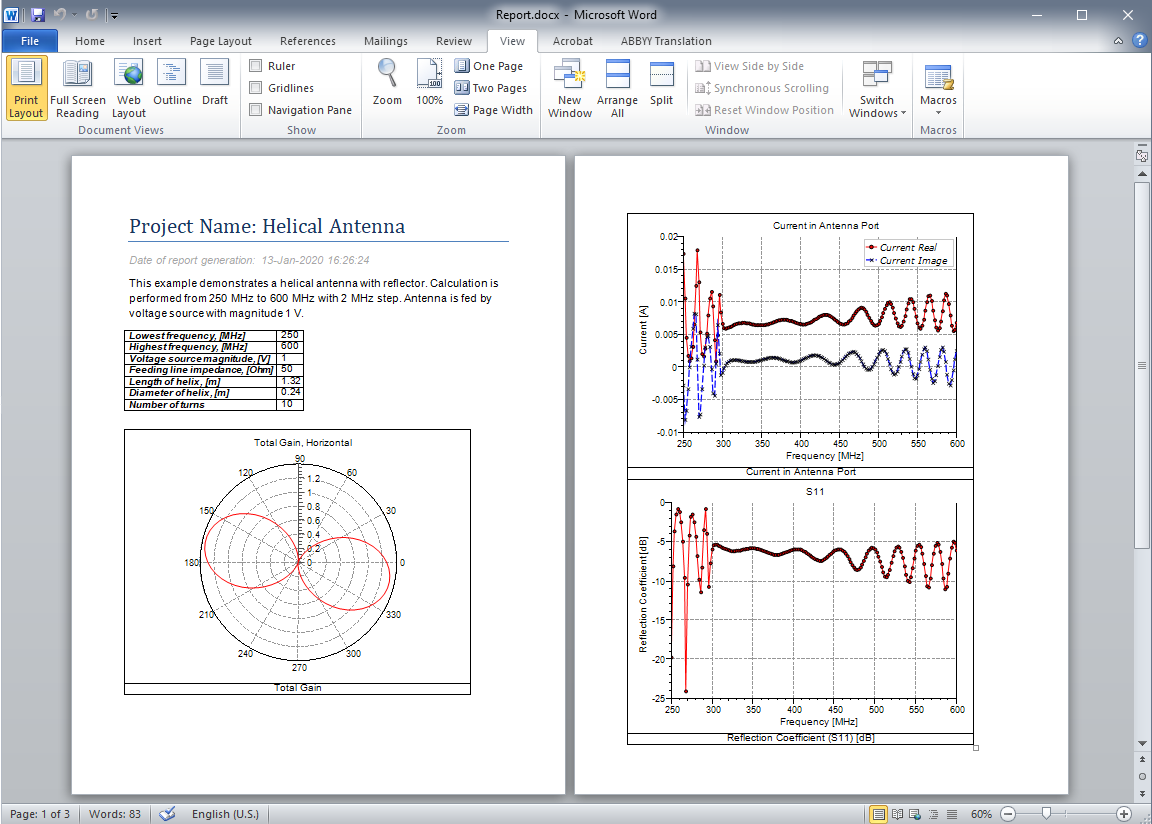Screen dimensions: 1152x824
Task: Set zoom to 100% icon
Action: (x=429, y=82)
